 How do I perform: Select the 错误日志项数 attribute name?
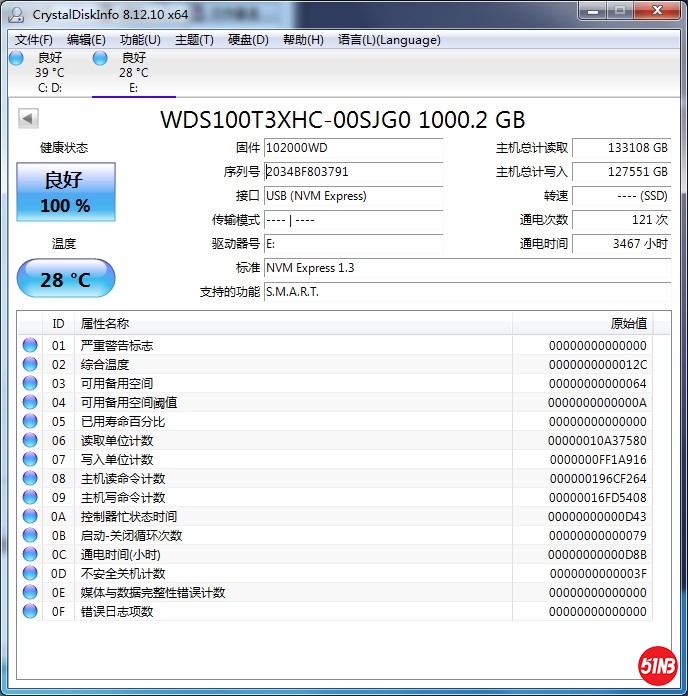click(117, 612)
